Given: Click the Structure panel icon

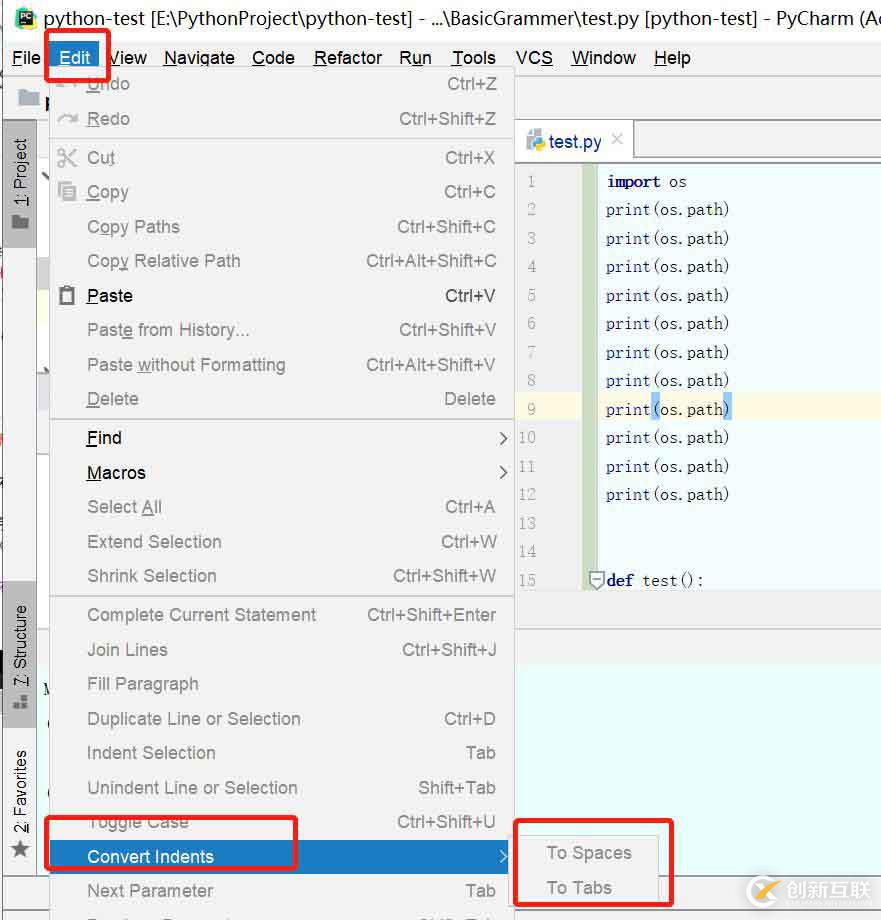Looking at the screenshot, I should click(x=21, y=702).
